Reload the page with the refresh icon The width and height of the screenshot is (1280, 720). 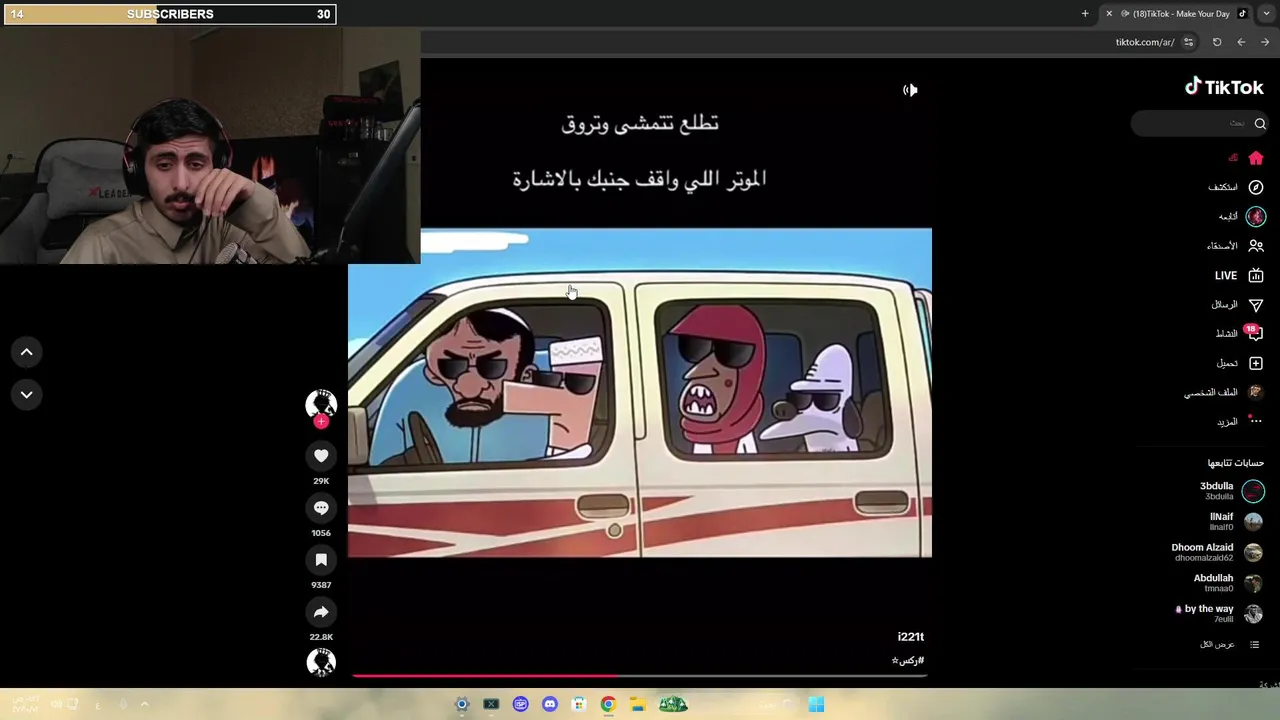pyautogui.click(x=1217, y=42)
